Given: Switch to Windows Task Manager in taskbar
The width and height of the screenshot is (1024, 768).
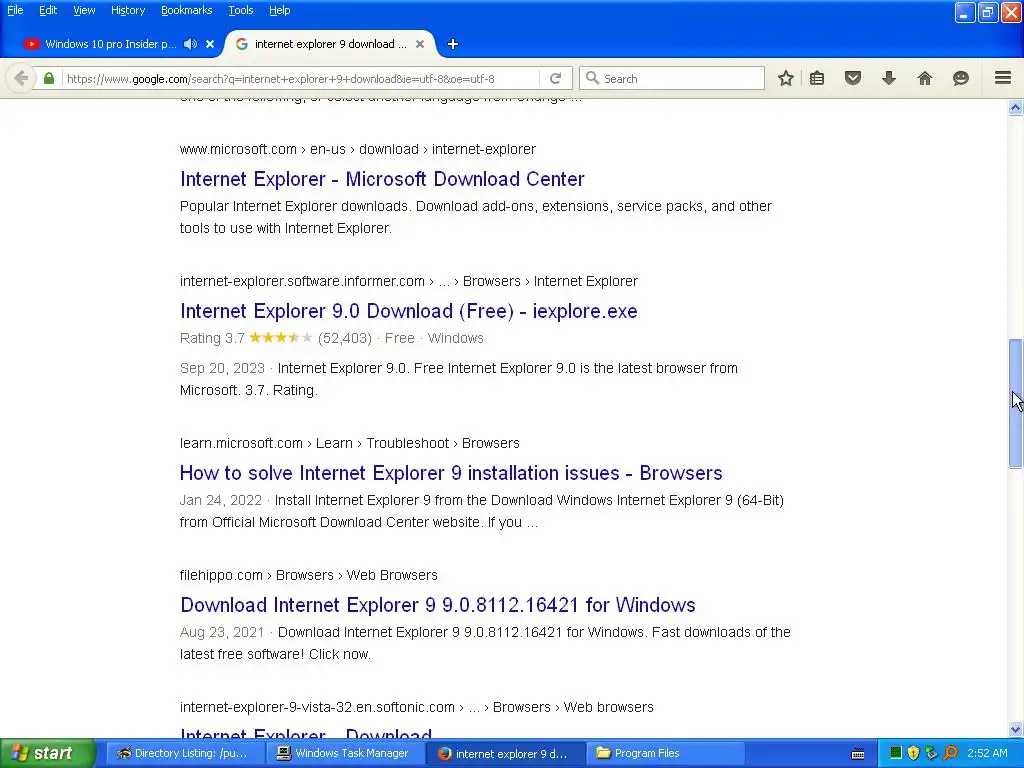Looking at the screenshot, I should [343, 753].
